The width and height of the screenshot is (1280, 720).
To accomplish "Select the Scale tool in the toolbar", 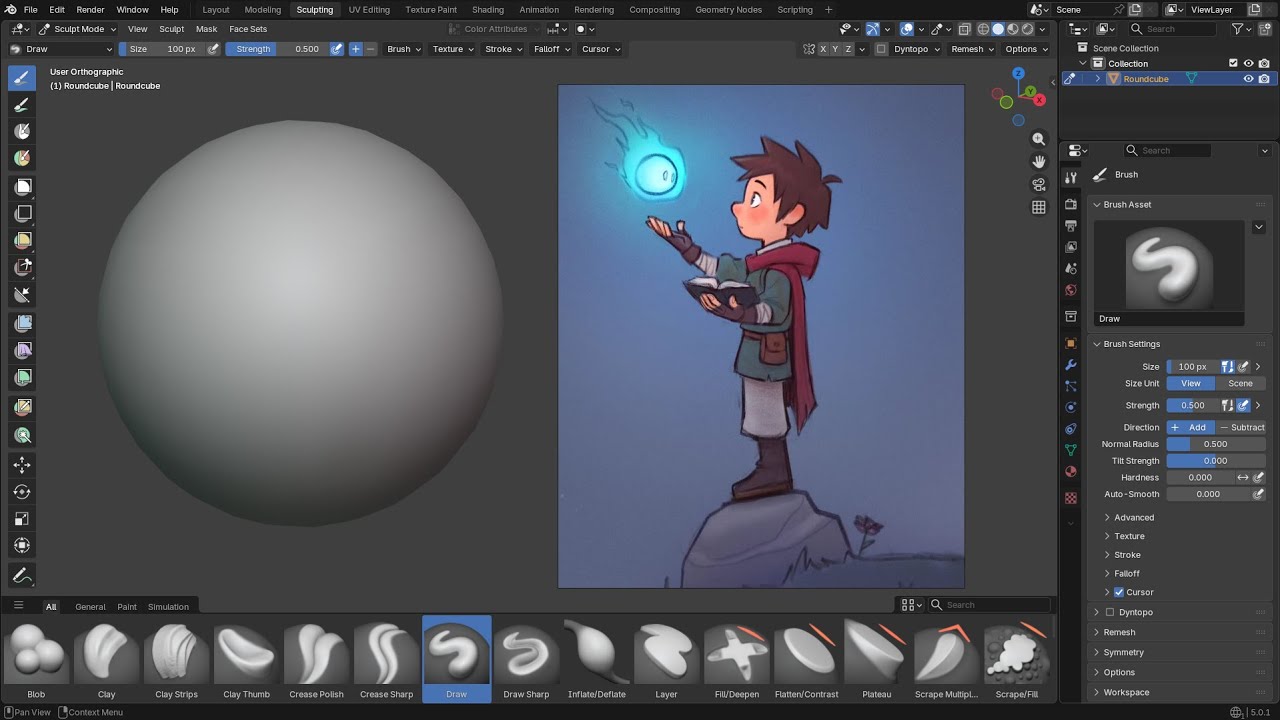I will 22,519.
